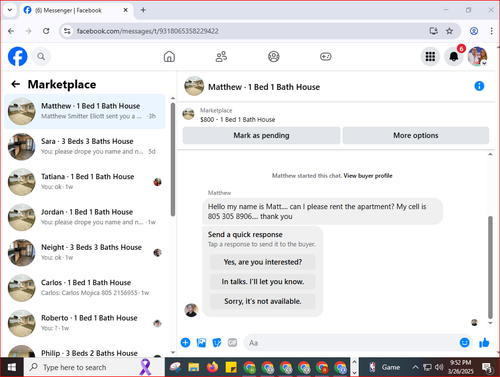Choose a sticker from the composer
The image size is (500, 377).
pyautogui.click(x=217, y=342)
